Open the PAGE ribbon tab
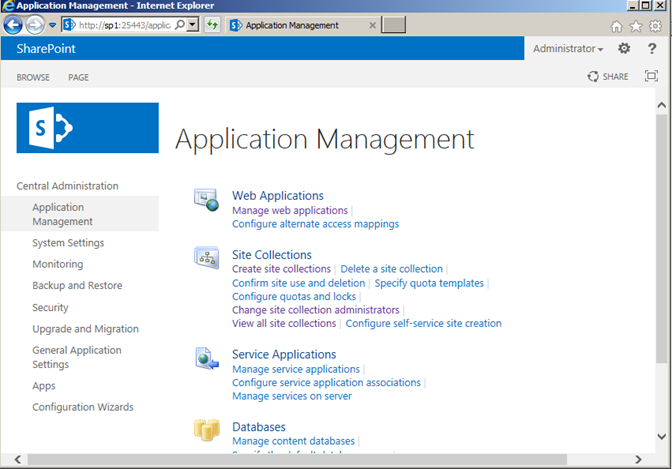The height and width of the screenshot is (469, 672). 78,77
